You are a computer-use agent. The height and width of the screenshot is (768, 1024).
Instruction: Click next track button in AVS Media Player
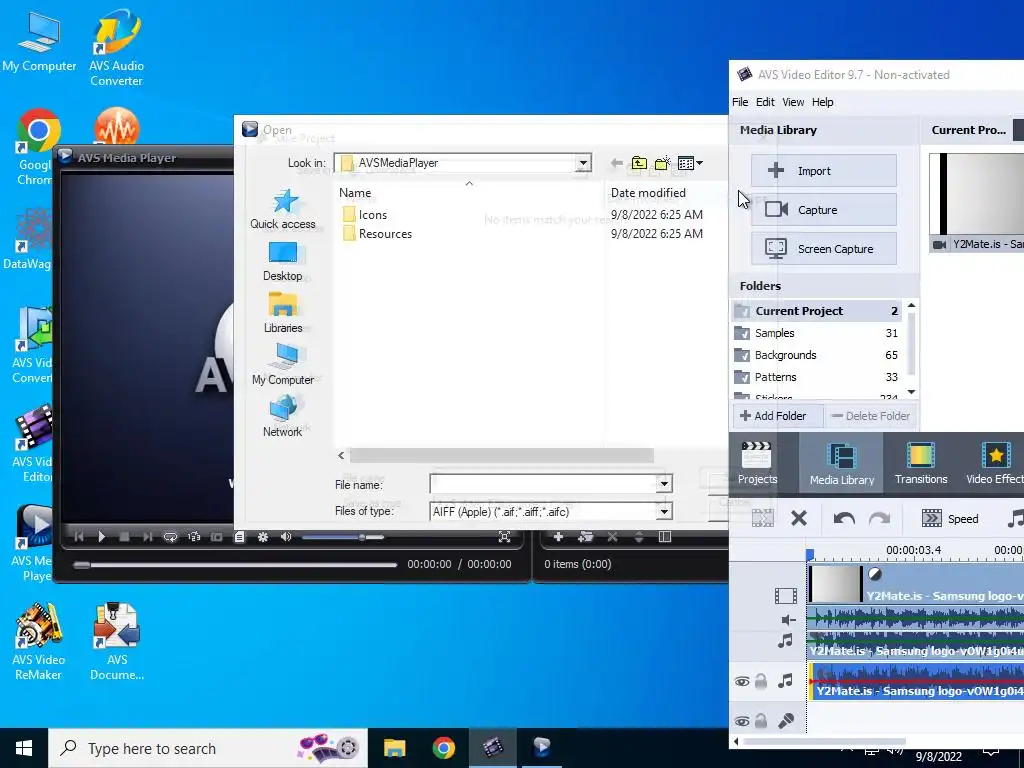[147, 537]
